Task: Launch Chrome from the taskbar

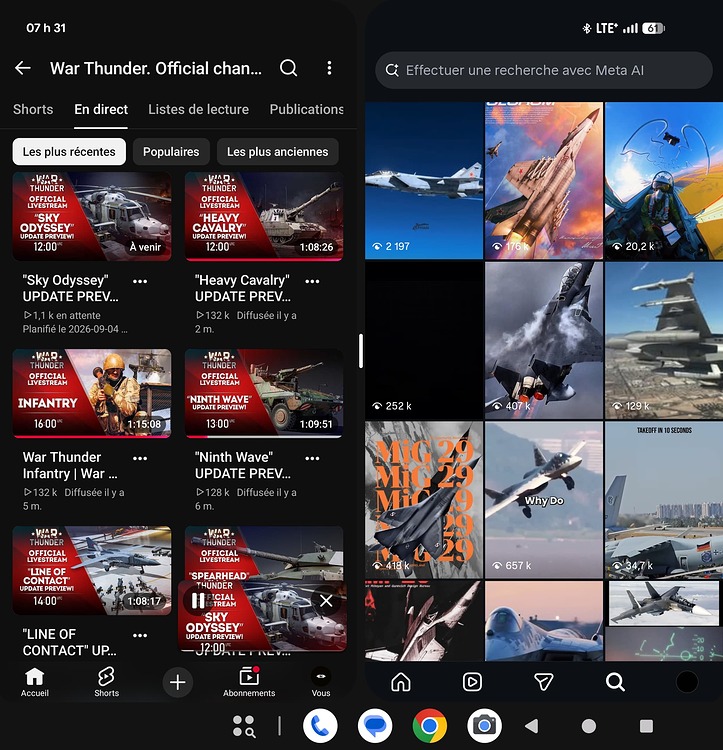Action: pos(429,726)
